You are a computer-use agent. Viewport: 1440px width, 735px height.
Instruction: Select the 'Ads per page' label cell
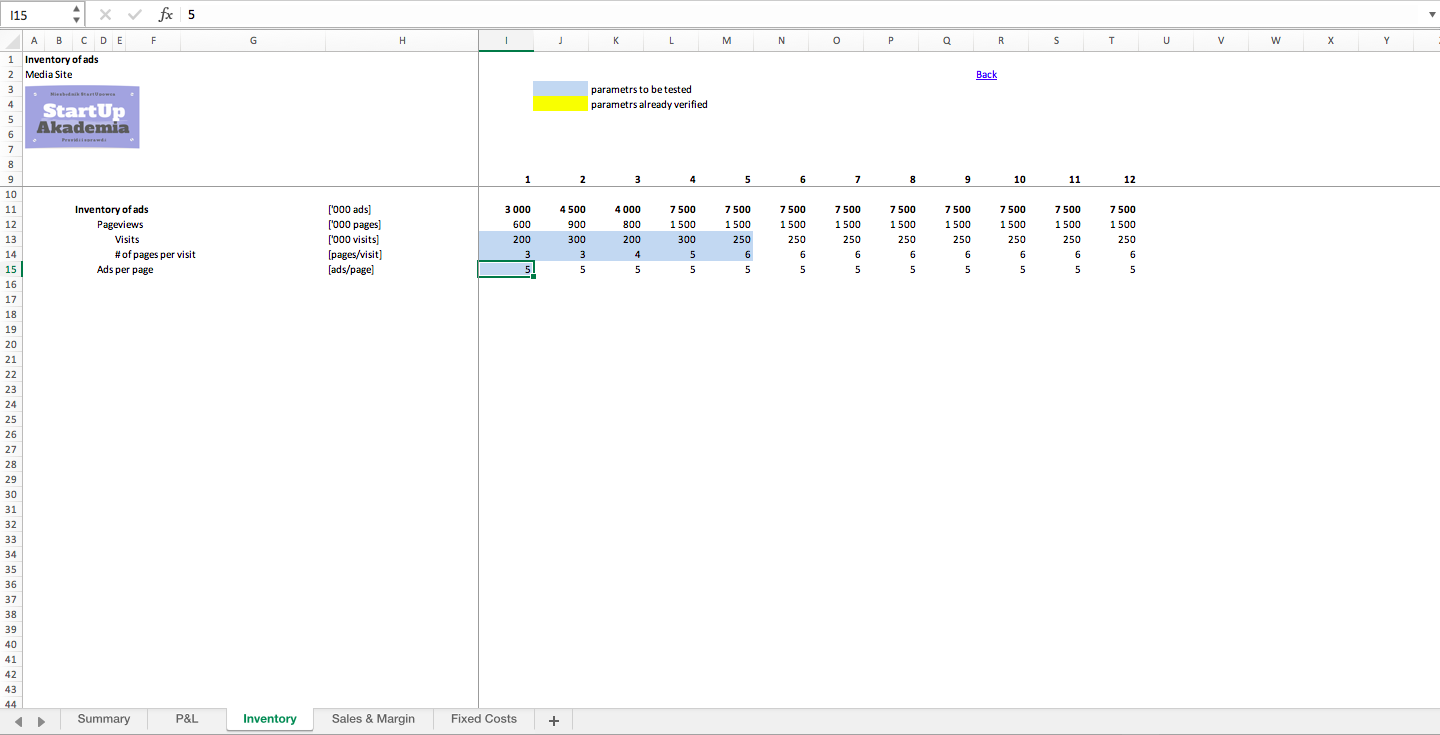coord(125,270)
